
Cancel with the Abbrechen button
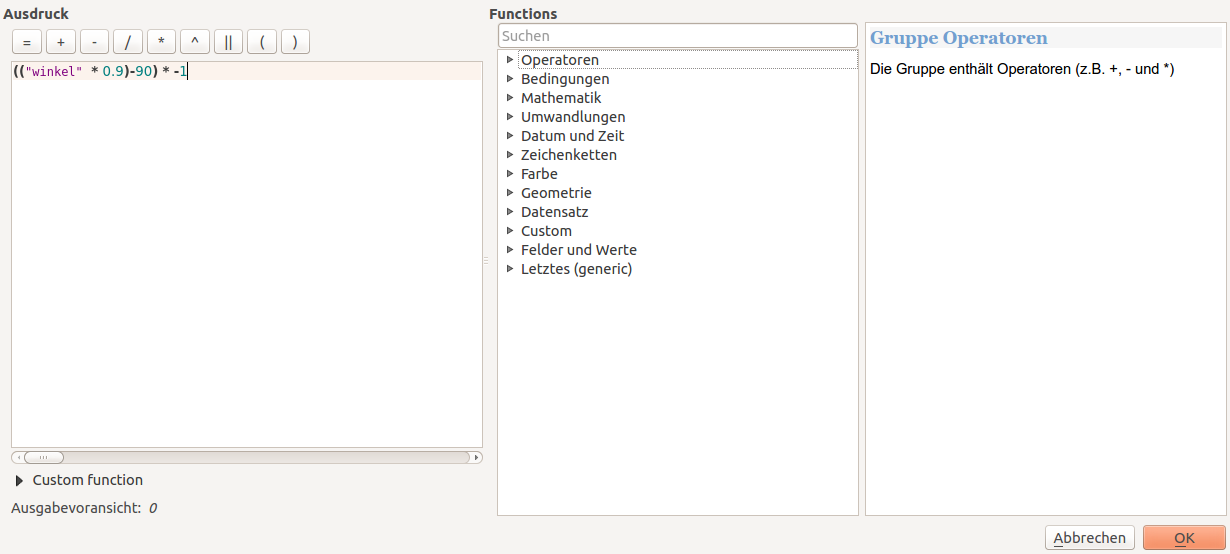coord(1090,538)
